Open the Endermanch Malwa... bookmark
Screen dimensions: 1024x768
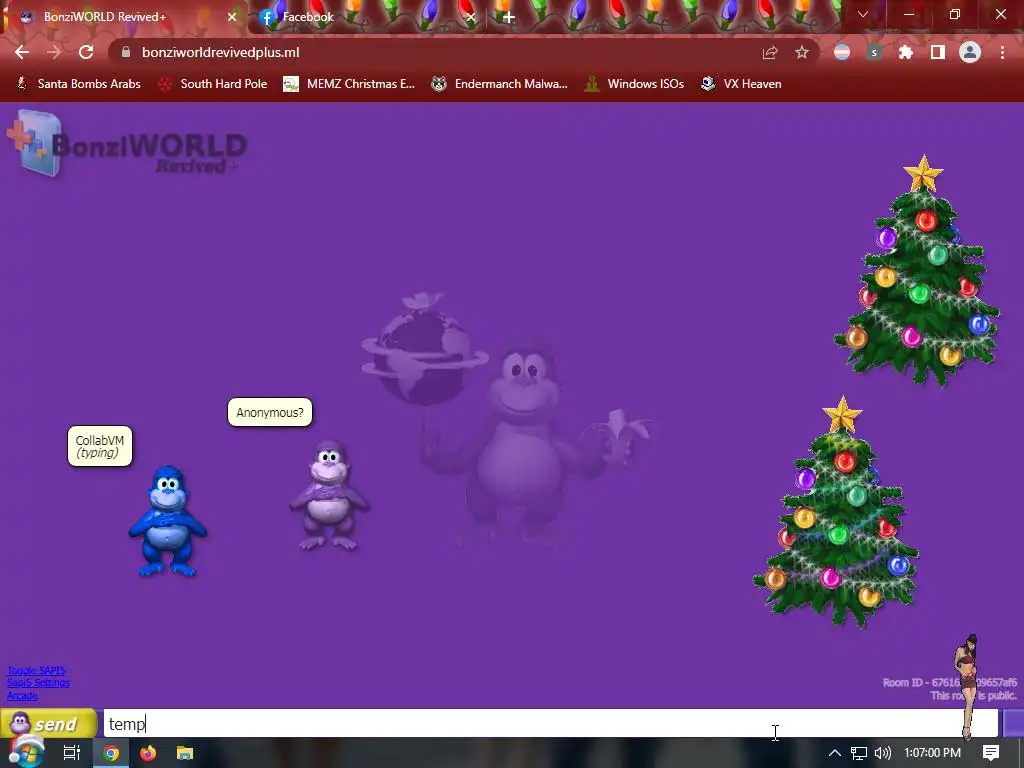[x=500, y=84]
